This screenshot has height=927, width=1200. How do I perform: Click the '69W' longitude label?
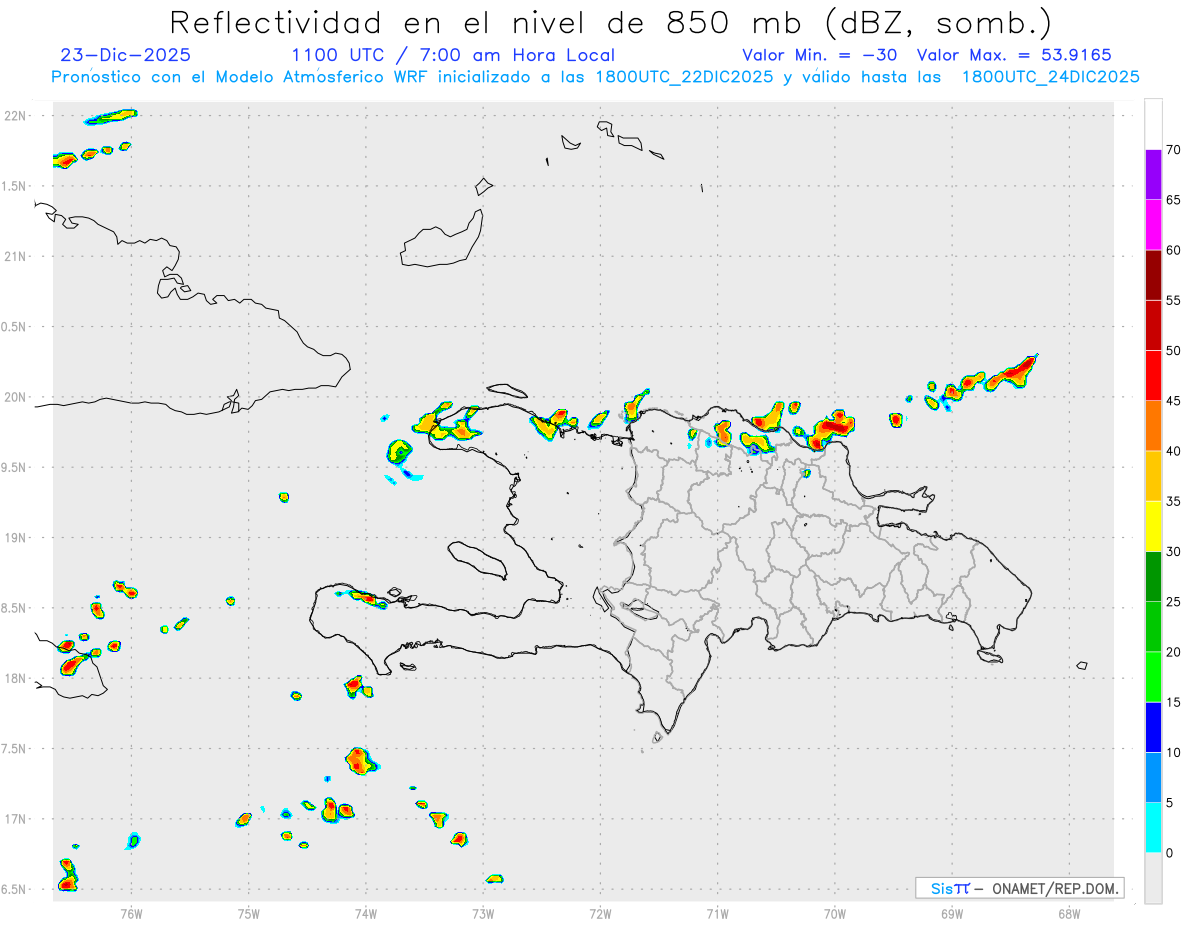(x=952, y=913)
